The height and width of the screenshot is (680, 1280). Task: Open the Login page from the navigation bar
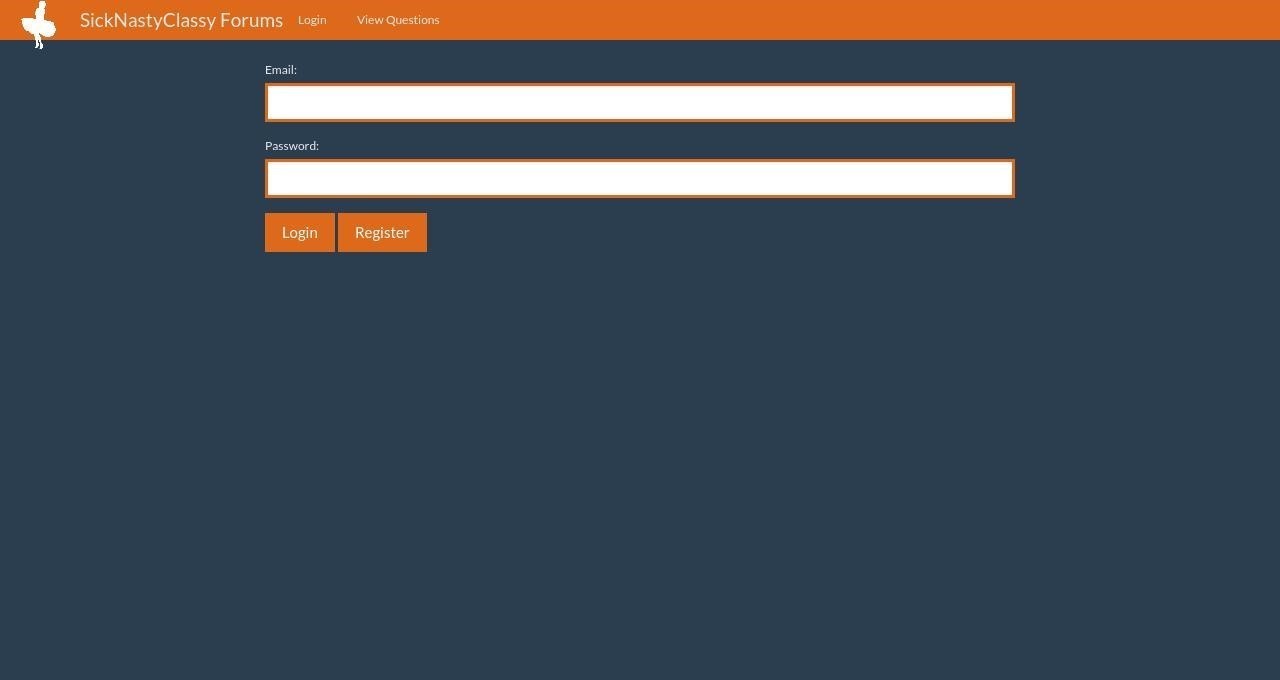click(311, 20)
